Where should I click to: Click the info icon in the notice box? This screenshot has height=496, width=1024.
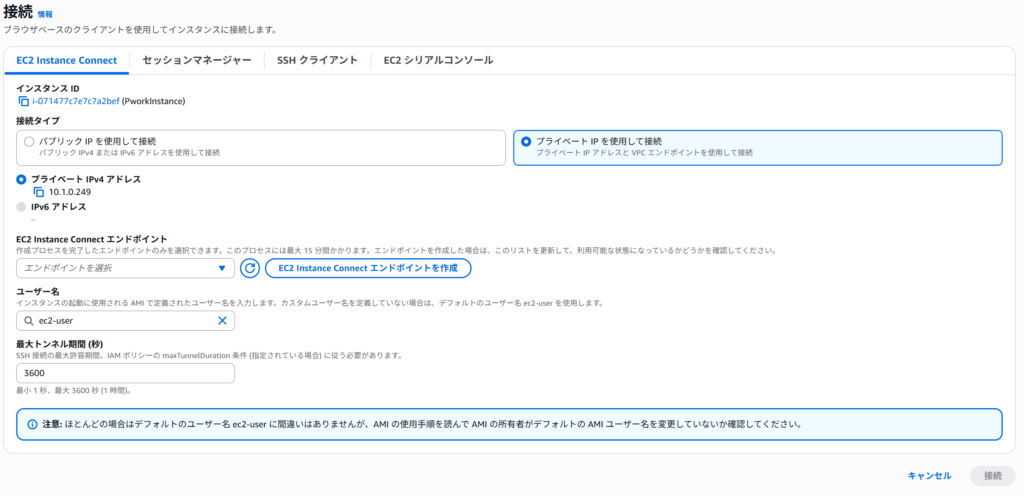point(32,424)
